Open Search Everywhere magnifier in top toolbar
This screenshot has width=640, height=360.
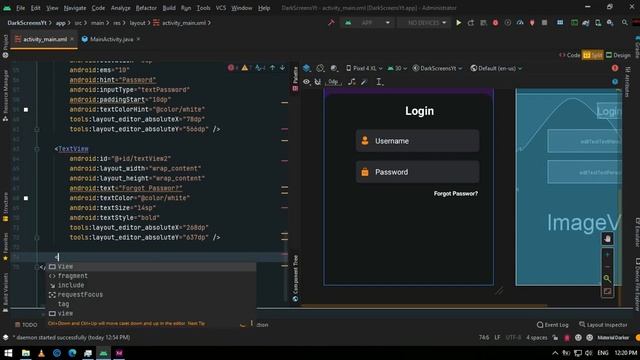coord(624,23)
